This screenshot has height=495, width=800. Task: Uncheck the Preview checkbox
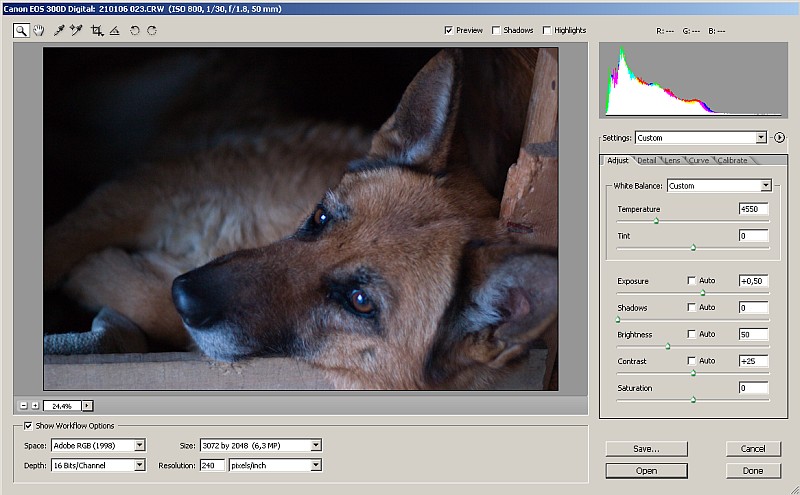[x=448, y=31]
